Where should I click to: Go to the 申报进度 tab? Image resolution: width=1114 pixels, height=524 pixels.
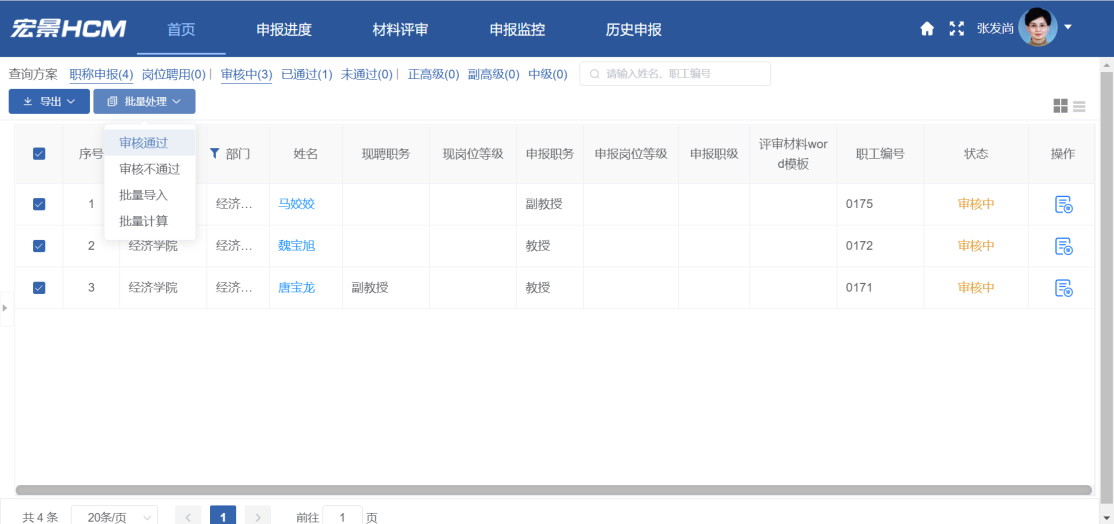point(284,29)
